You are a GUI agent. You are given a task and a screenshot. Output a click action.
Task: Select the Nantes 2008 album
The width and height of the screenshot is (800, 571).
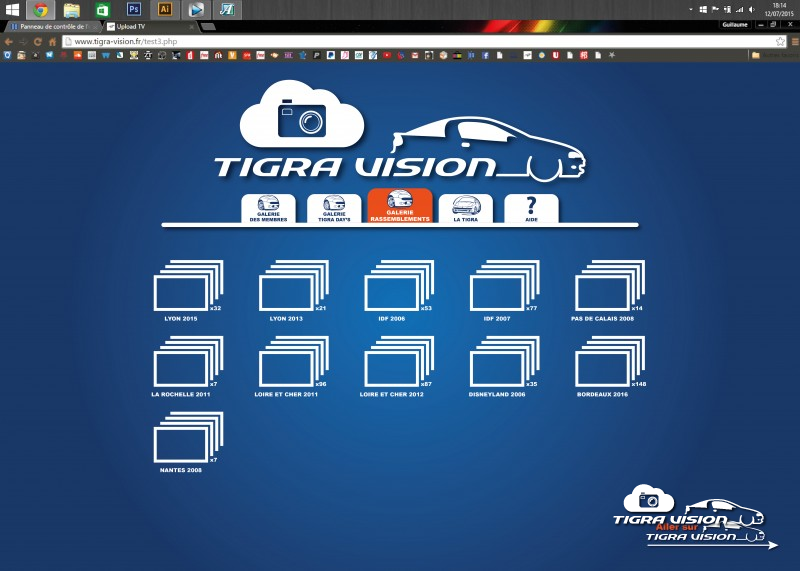tap(186, 438)
